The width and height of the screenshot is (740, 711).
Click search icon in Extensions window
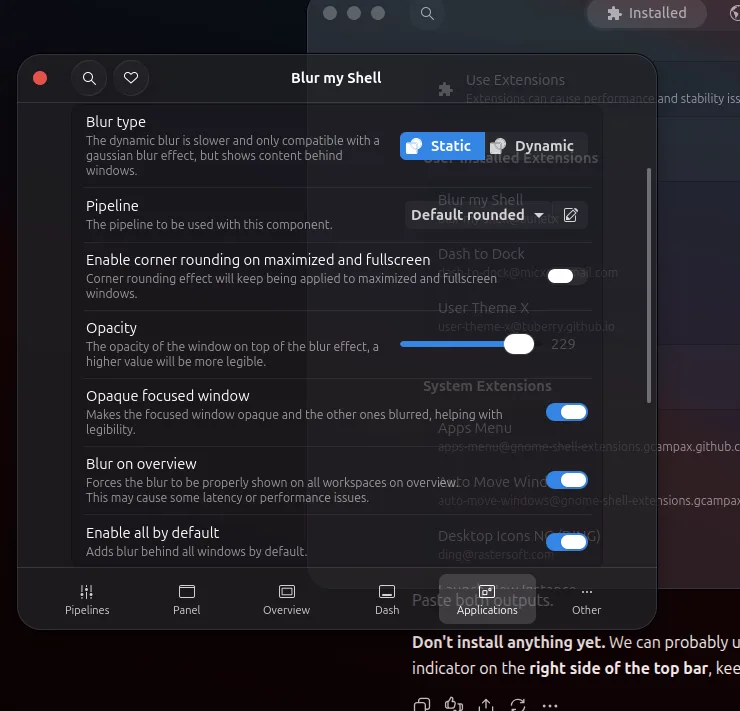point(427,13)
